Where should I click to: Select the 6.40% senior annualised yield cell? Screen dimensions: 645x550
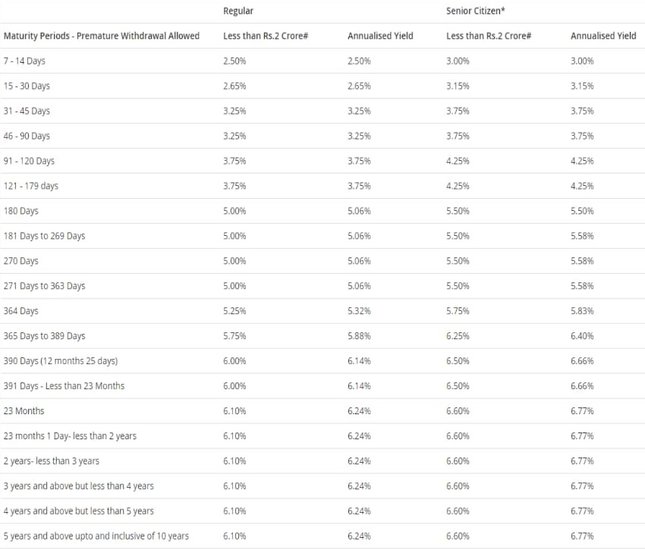582,336
